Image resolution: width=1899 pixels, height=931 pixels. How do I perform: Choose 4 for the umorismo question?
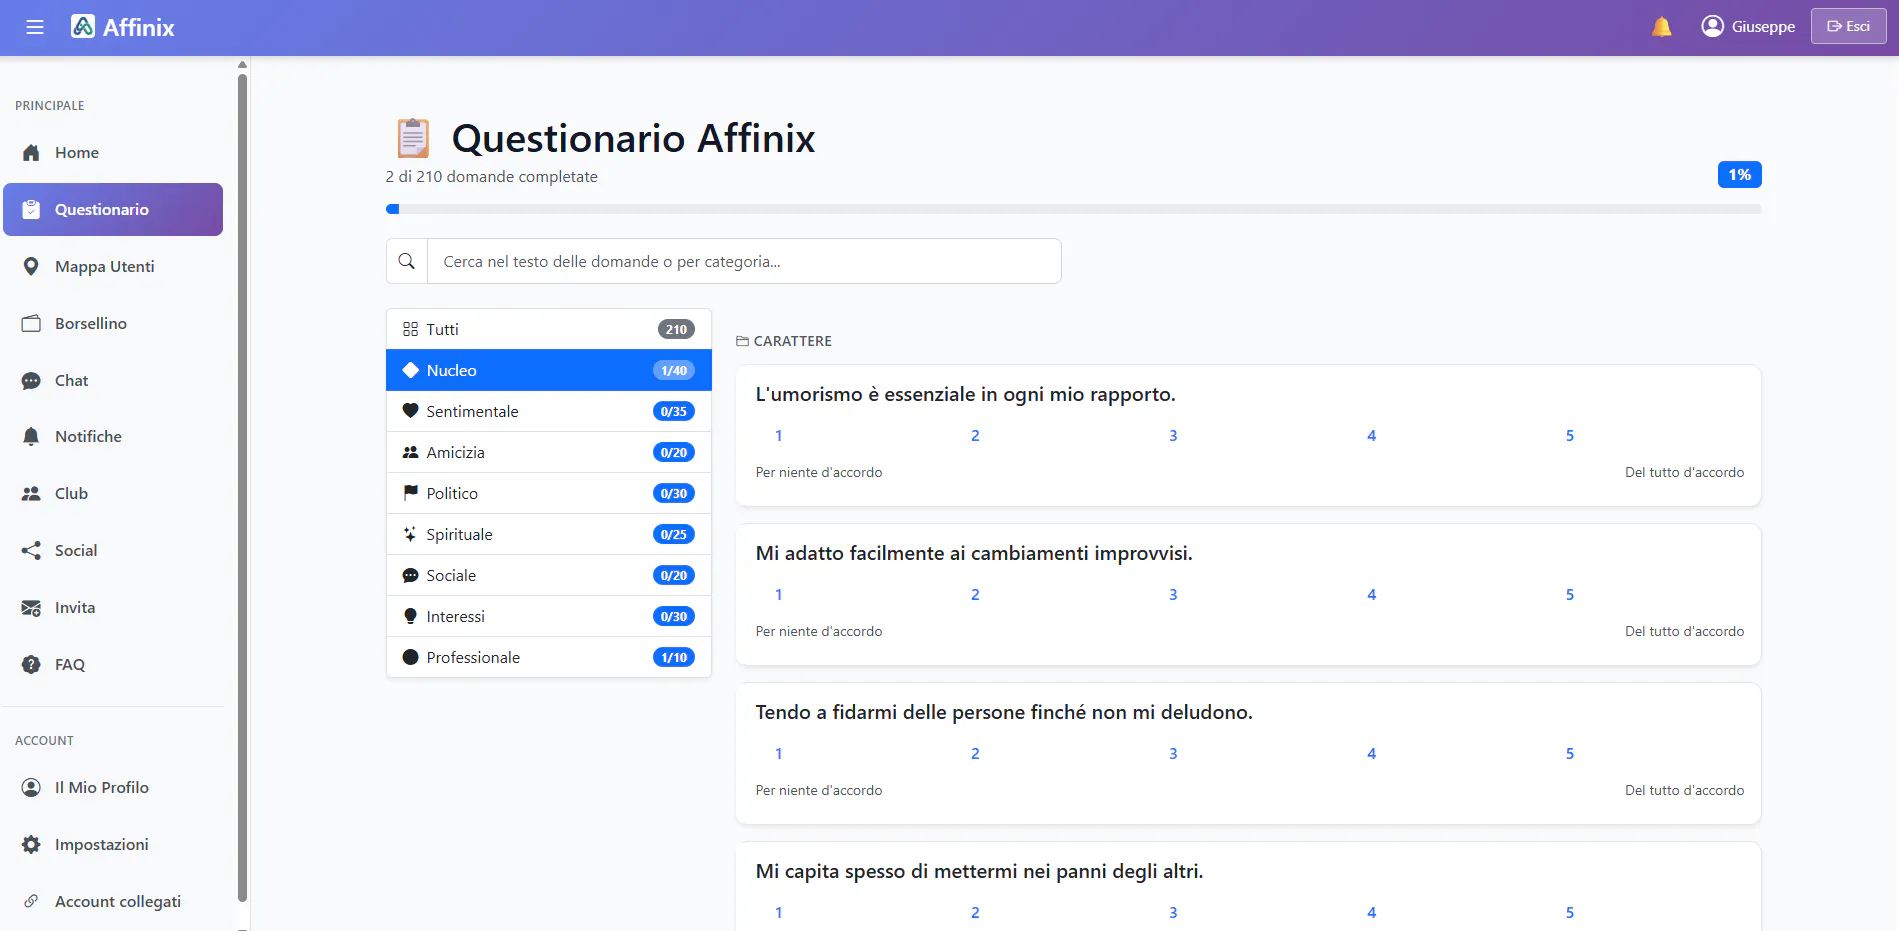(x=1372, y=436)
